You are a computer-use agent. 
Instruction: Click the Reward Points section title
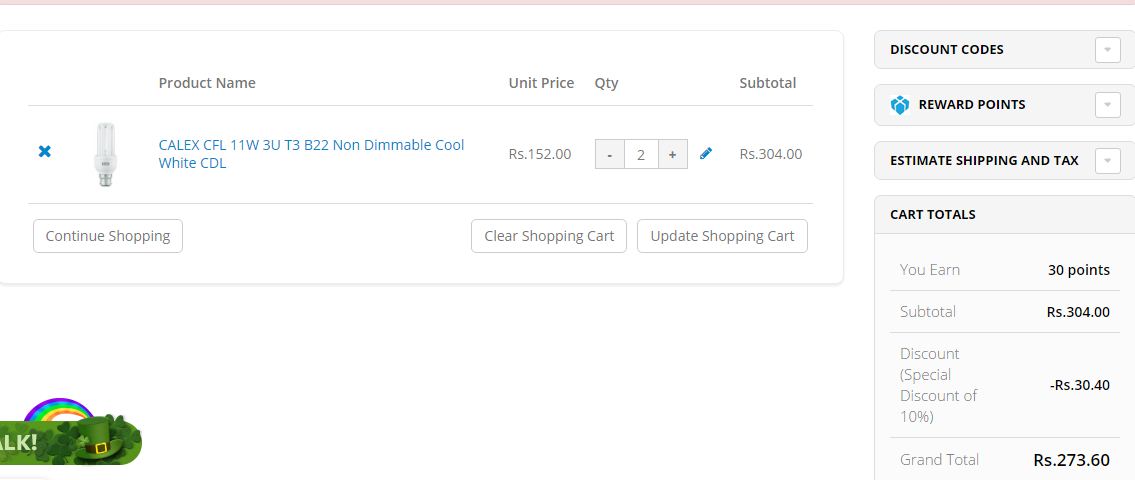coord(972,105)
